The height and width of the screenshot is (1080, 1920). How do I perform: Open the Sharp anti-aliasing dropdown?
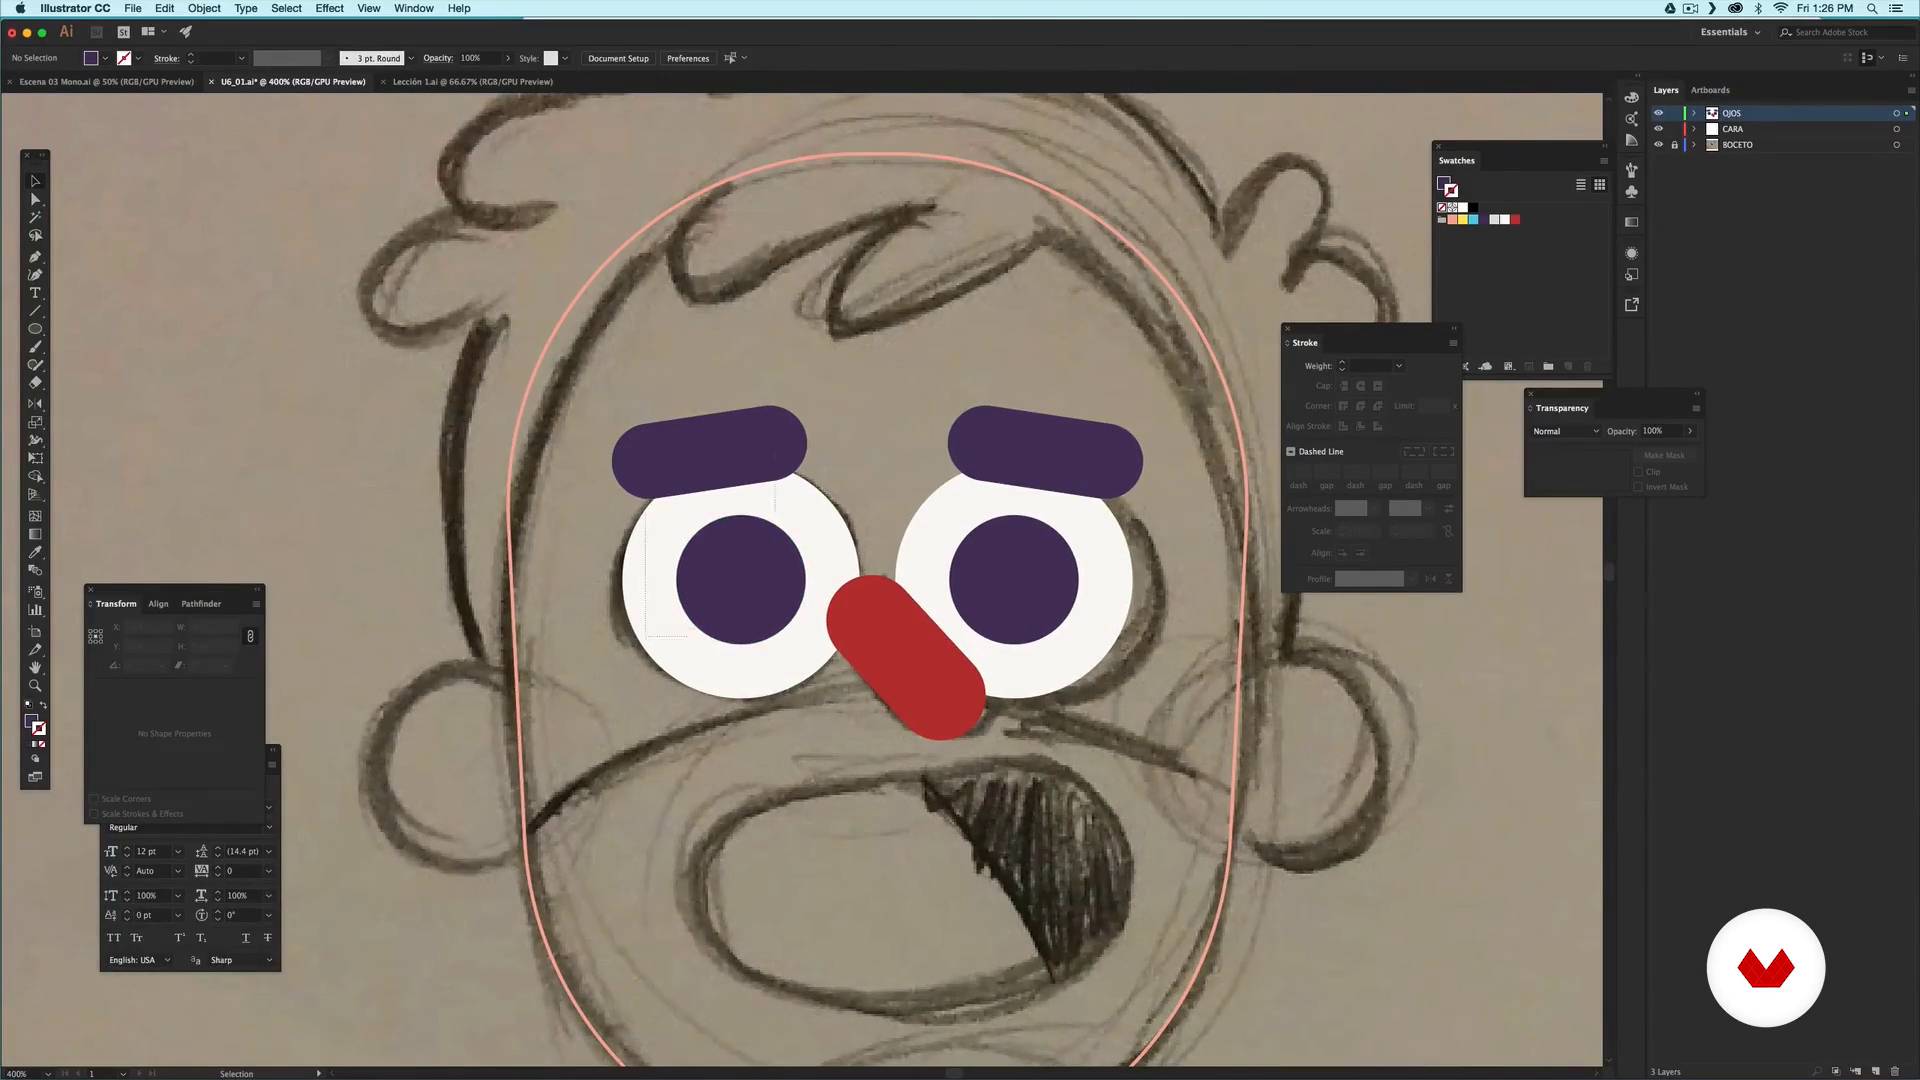(x=241, y=960)
